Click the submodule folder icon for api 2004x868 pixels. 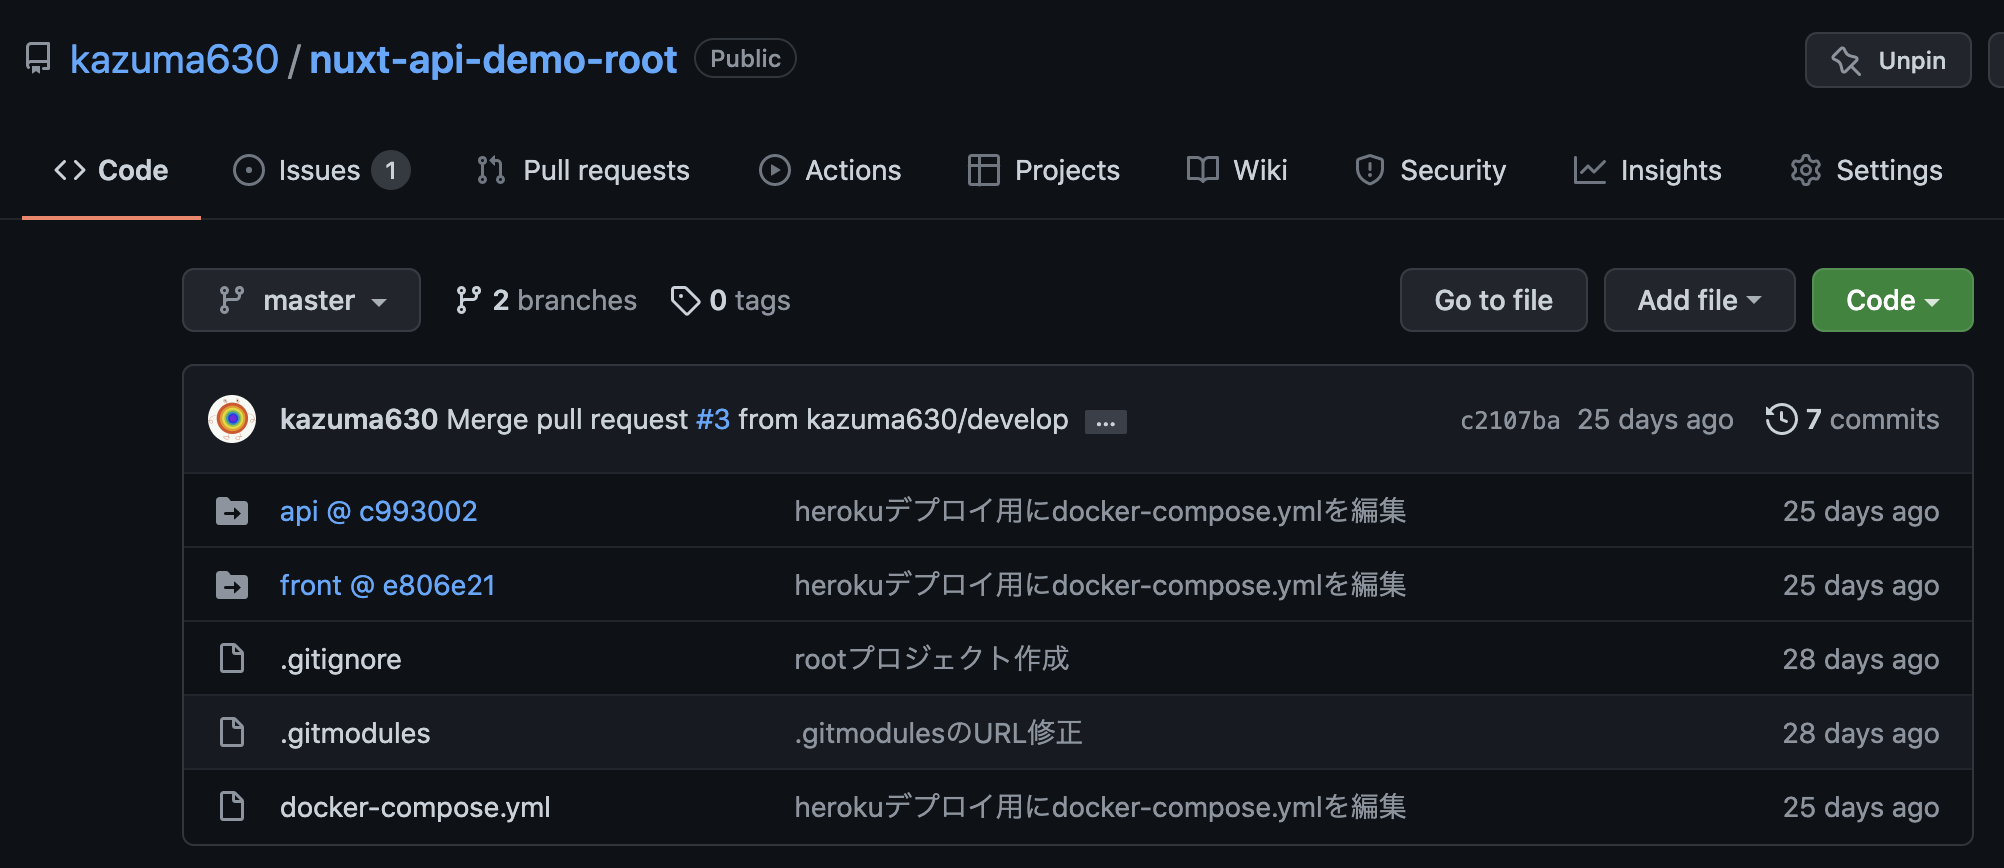(232, 511)
